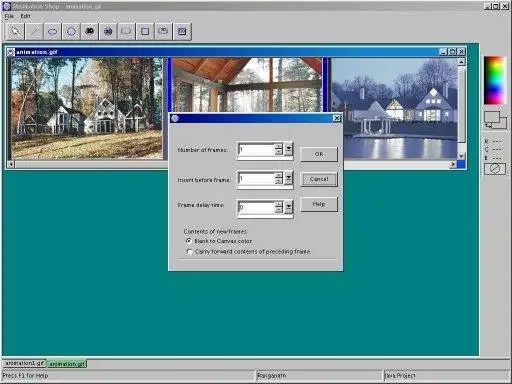Choose the ellipse tool

(53, 32)
